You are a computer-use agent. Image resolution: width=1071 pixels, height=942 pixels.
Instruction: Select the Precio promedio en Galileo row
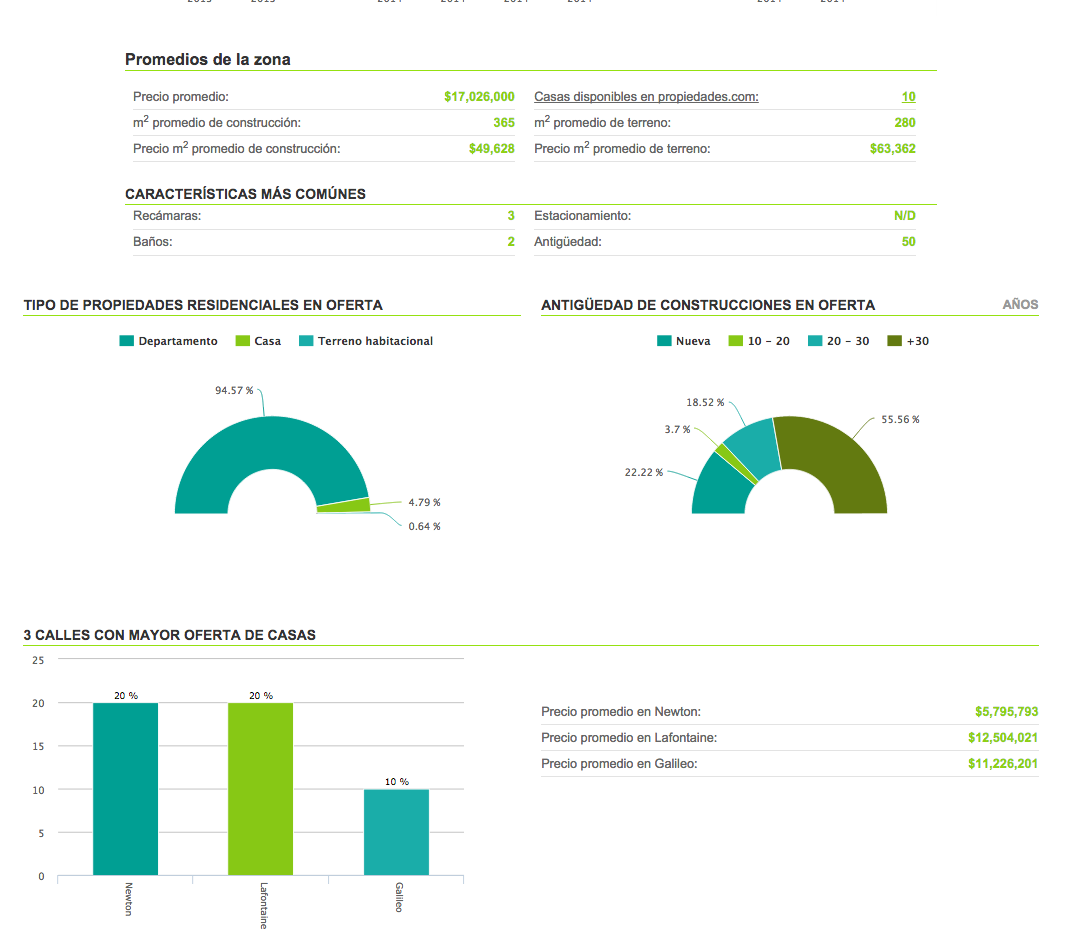619,764
